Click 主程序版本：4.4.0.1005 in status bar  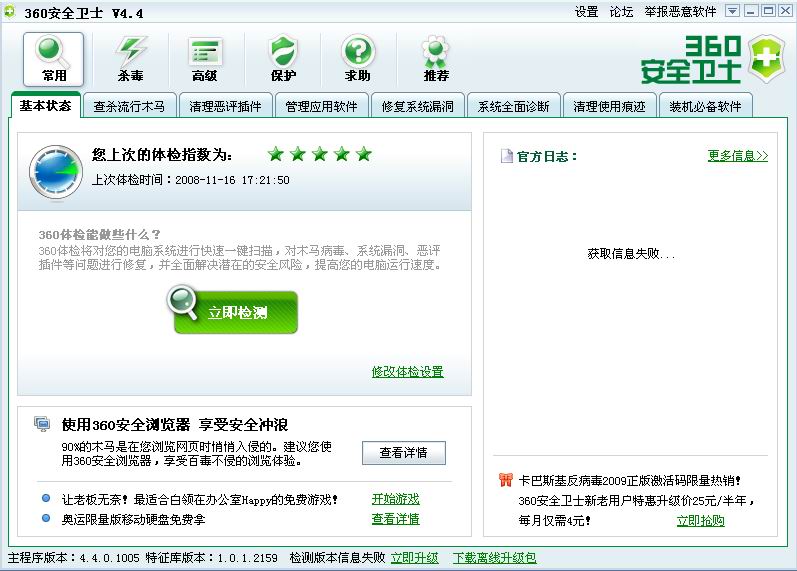coord(74,558)
